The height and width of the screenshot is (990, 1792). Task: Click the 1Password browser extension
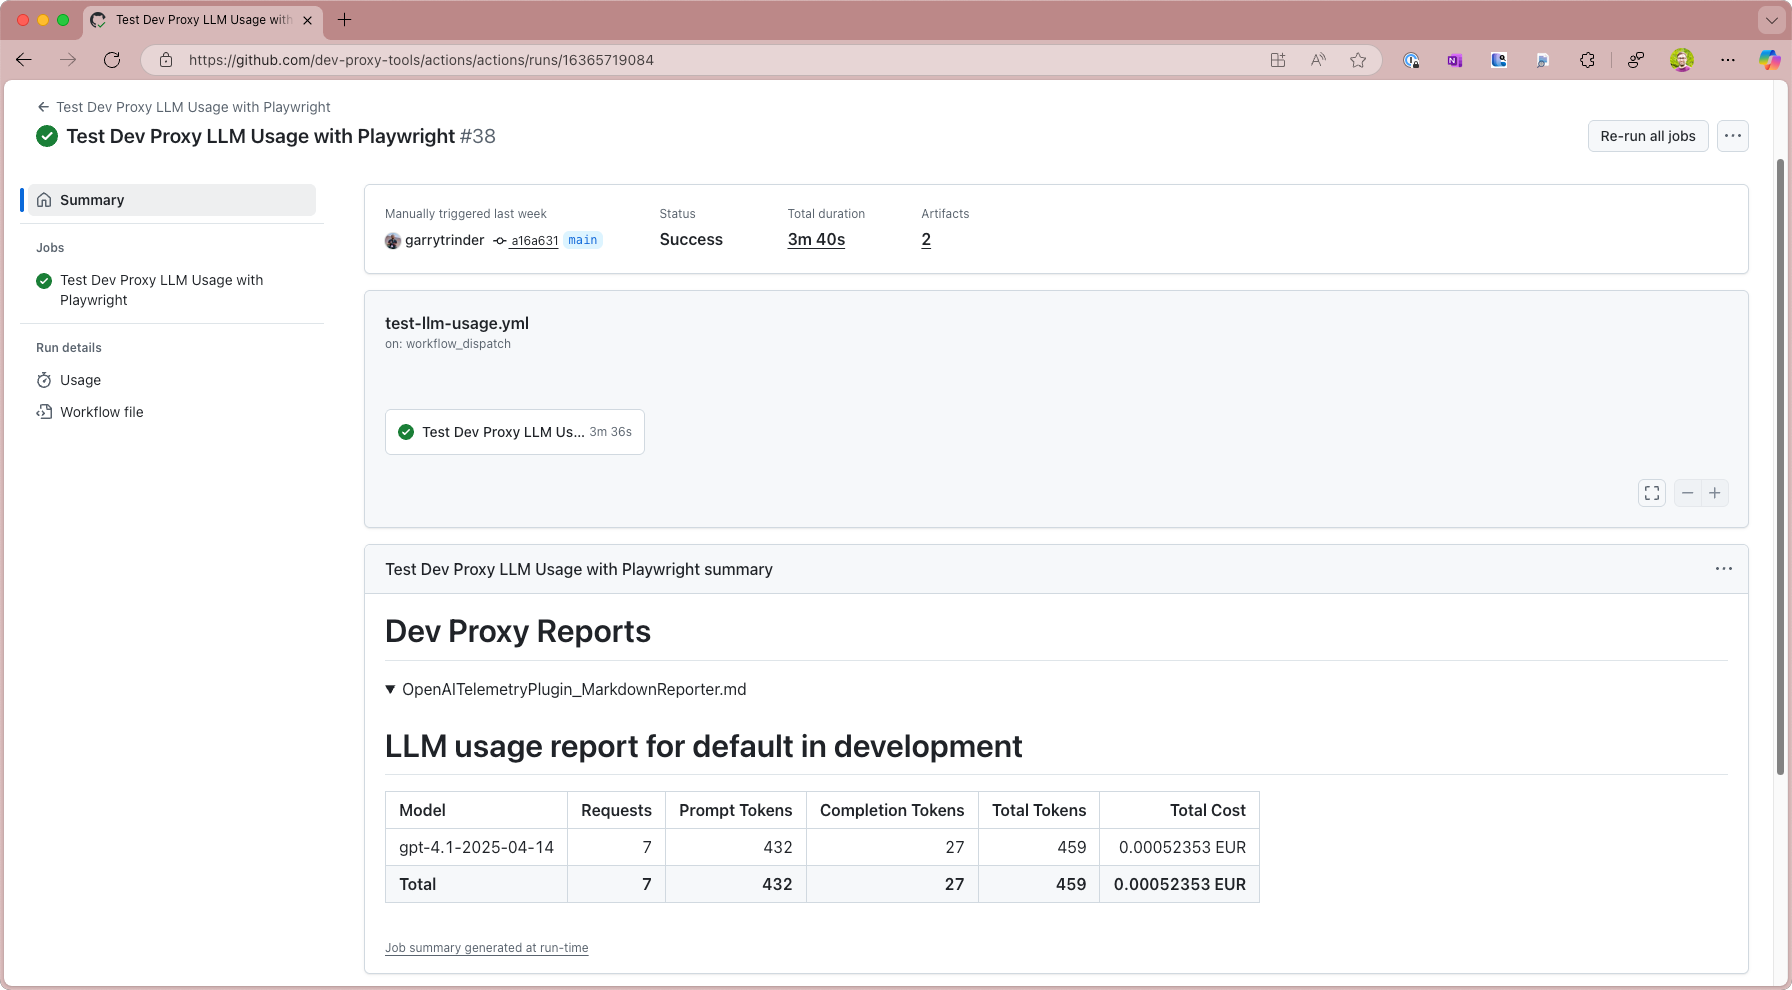point(1411,60)
